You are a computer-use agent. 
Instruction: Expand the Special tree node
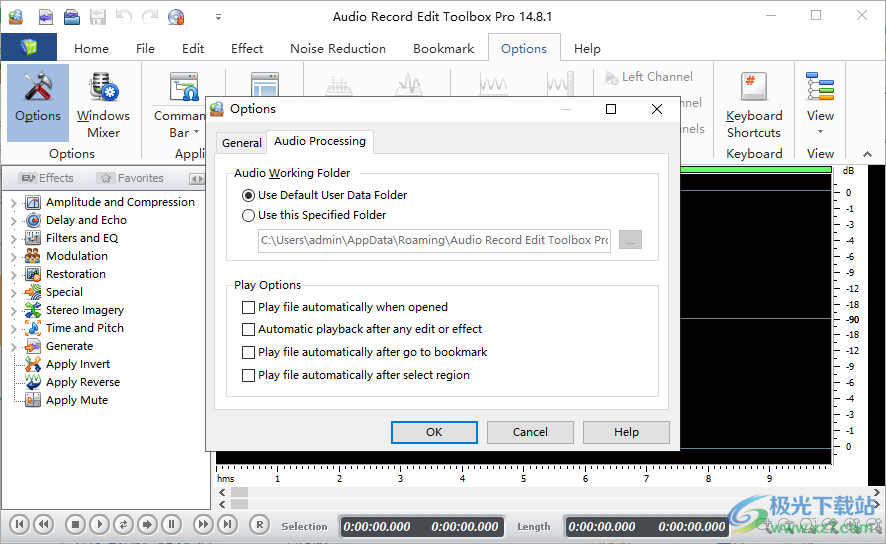pos(14,293)
